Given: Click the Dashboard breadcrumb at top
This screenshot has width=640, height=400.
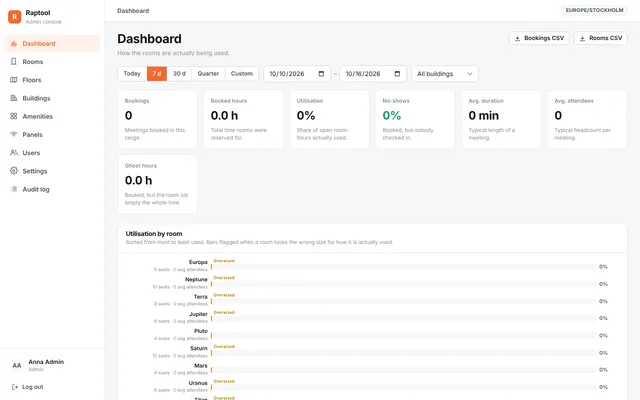Looking at the screenshot, I should point(133,11).
